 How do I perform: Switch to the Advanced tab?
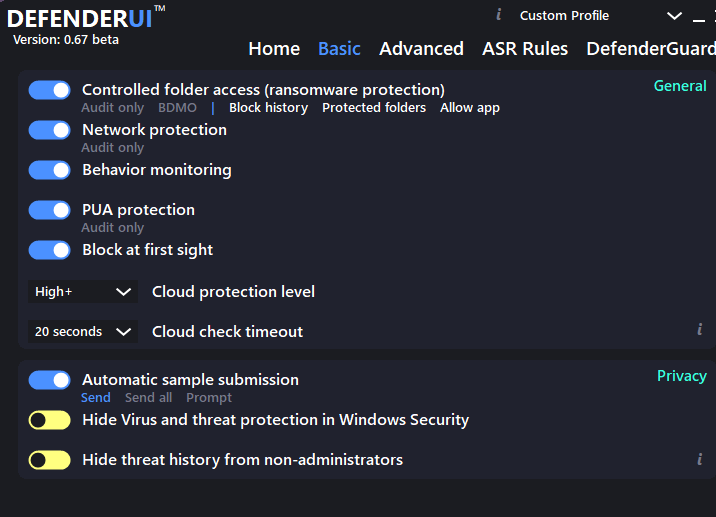421,49
